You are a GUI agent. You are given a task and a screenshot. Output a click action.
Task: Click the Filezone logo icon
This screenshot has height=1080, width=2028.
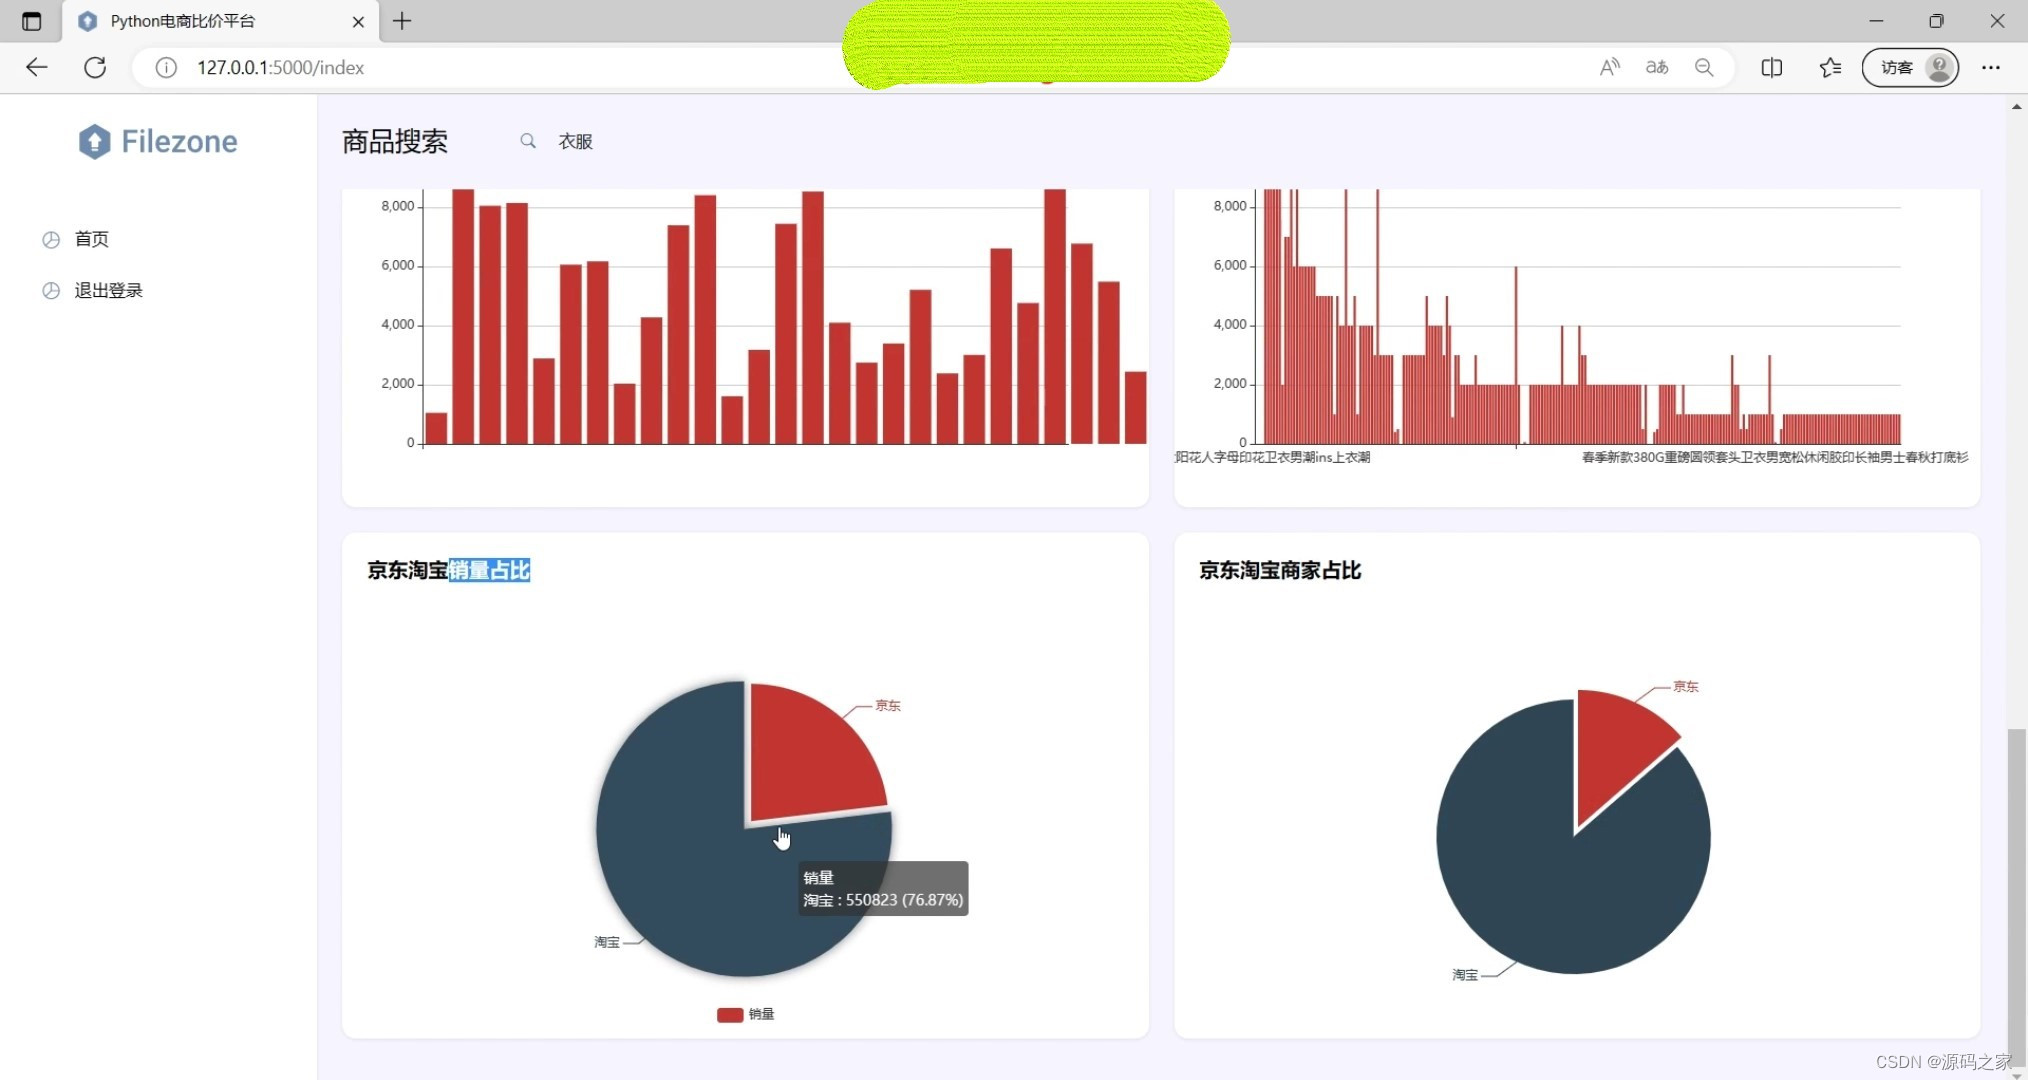(94, 142)
